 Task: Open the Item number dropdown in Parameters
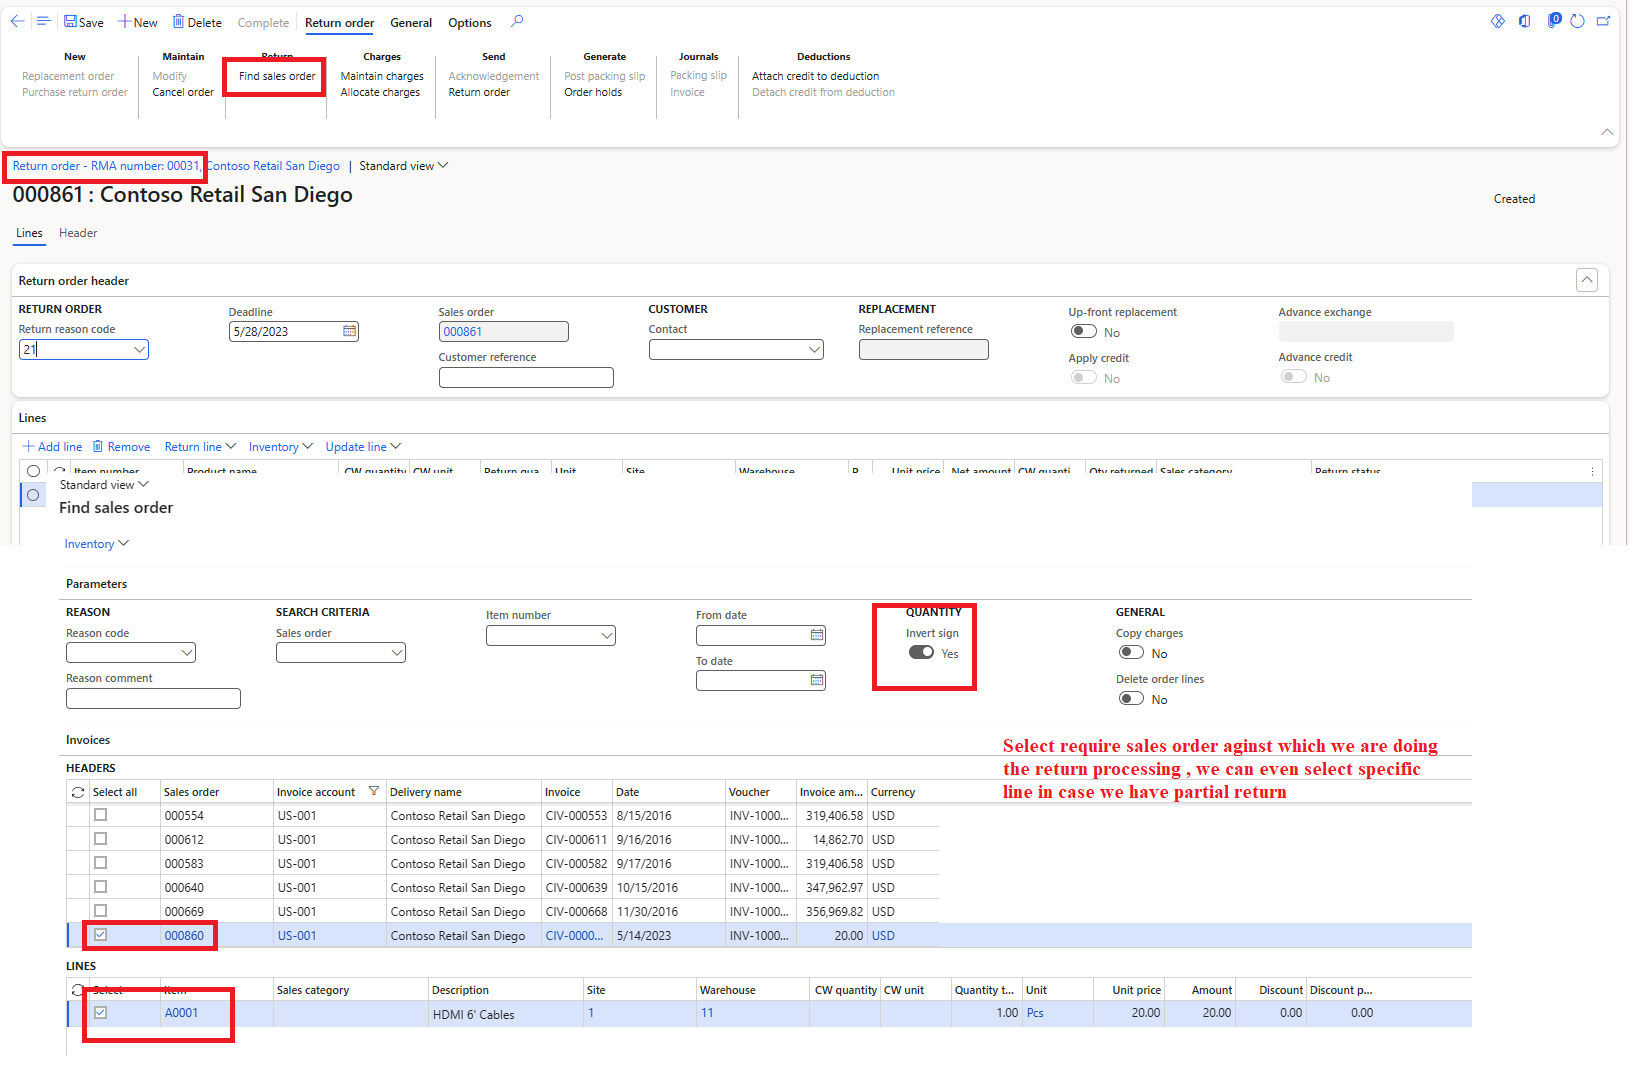606,635
